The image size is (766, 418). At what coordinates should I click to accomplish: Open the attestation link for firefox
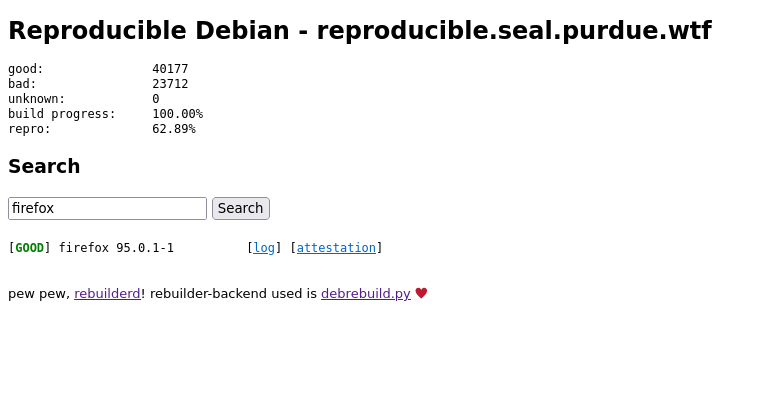click(x=336, y=248)
